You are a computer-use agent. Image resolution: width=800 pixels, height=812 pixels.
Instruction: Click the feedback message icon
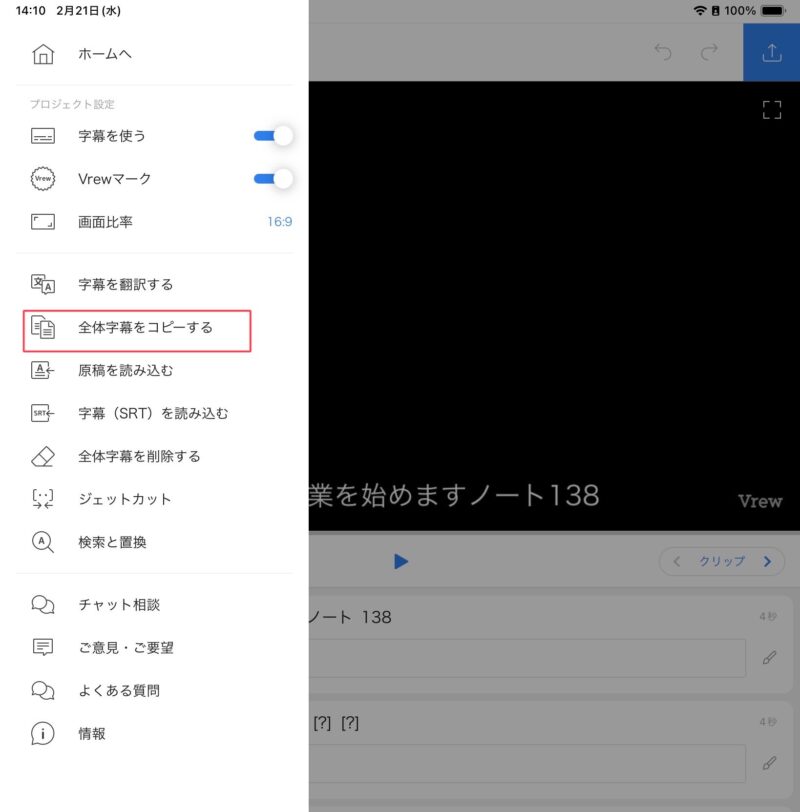pos(43,647)
